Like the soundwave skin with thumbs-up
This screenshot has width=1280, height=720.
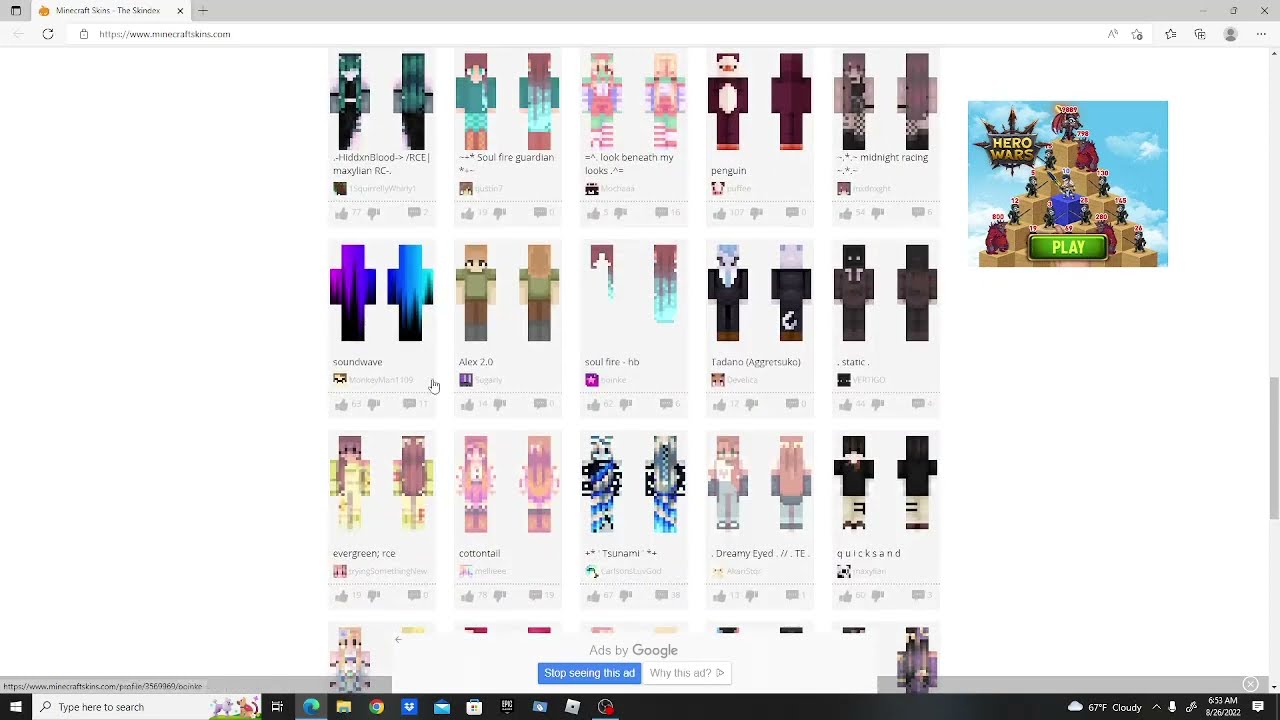point(342,404)
